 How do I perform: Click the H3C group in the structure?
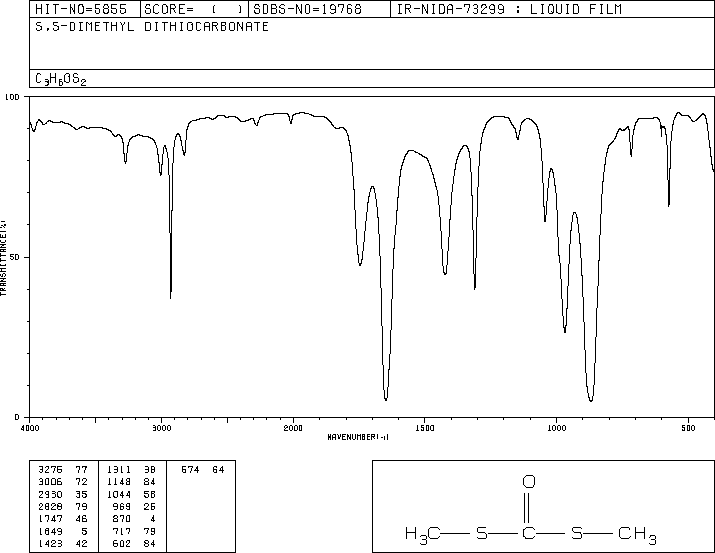pyautogui.click(x=423, y=534)
